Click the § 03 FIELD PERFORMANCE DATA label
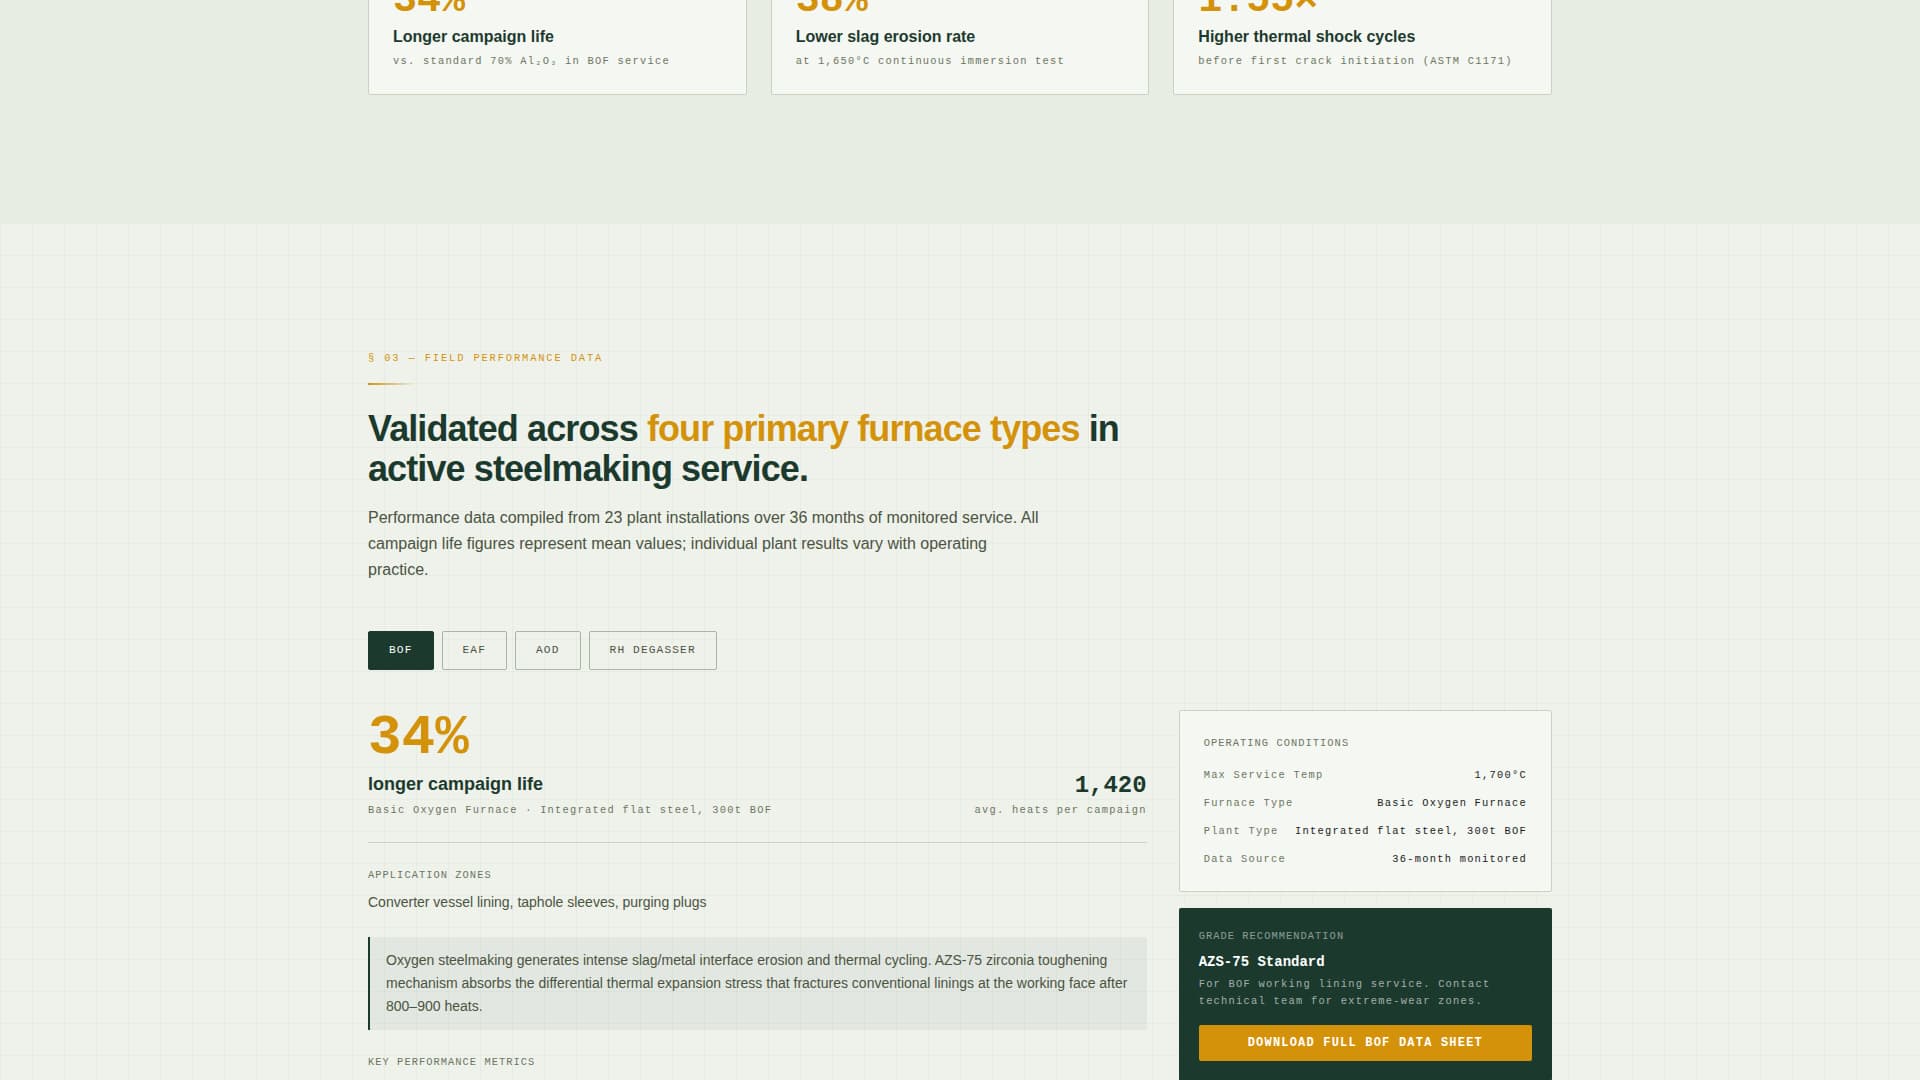The image size is (1920, 1080). [x=485, y=357]
